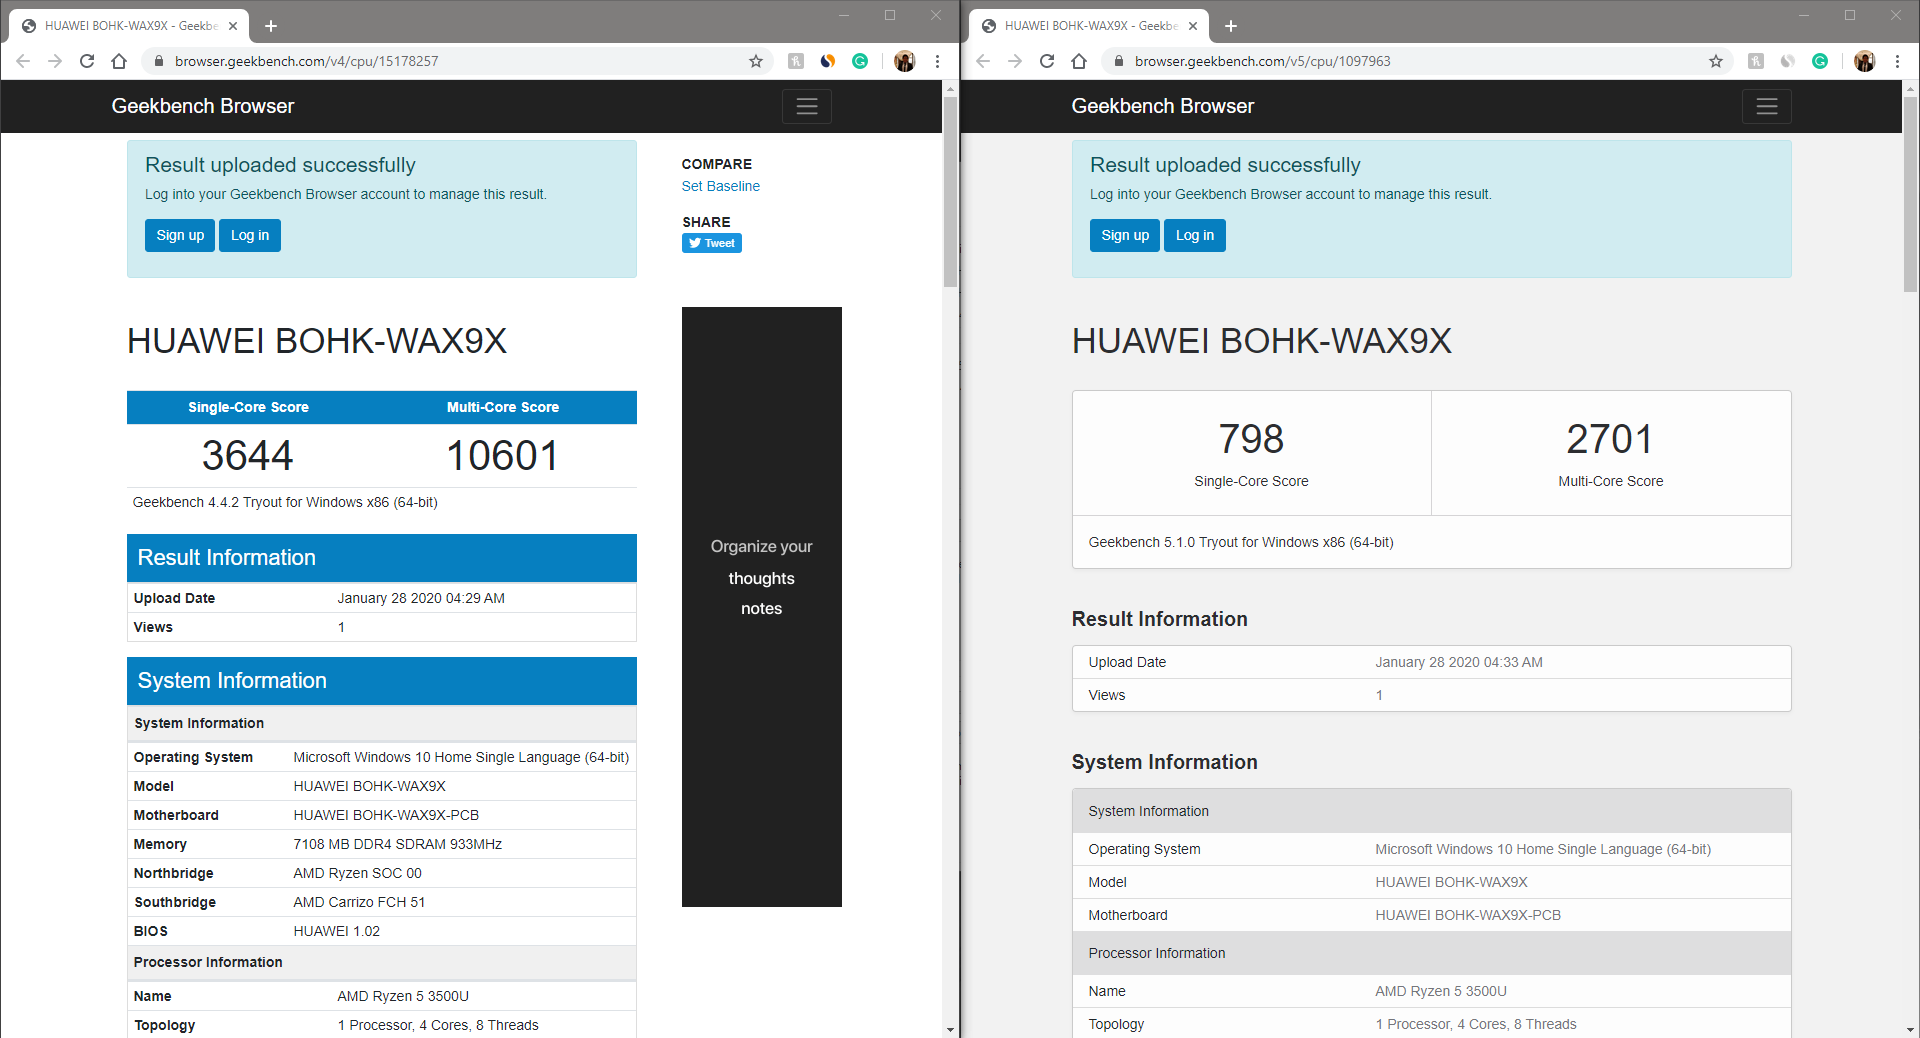Click the single-core score 3644

click(x=247, y=456)
